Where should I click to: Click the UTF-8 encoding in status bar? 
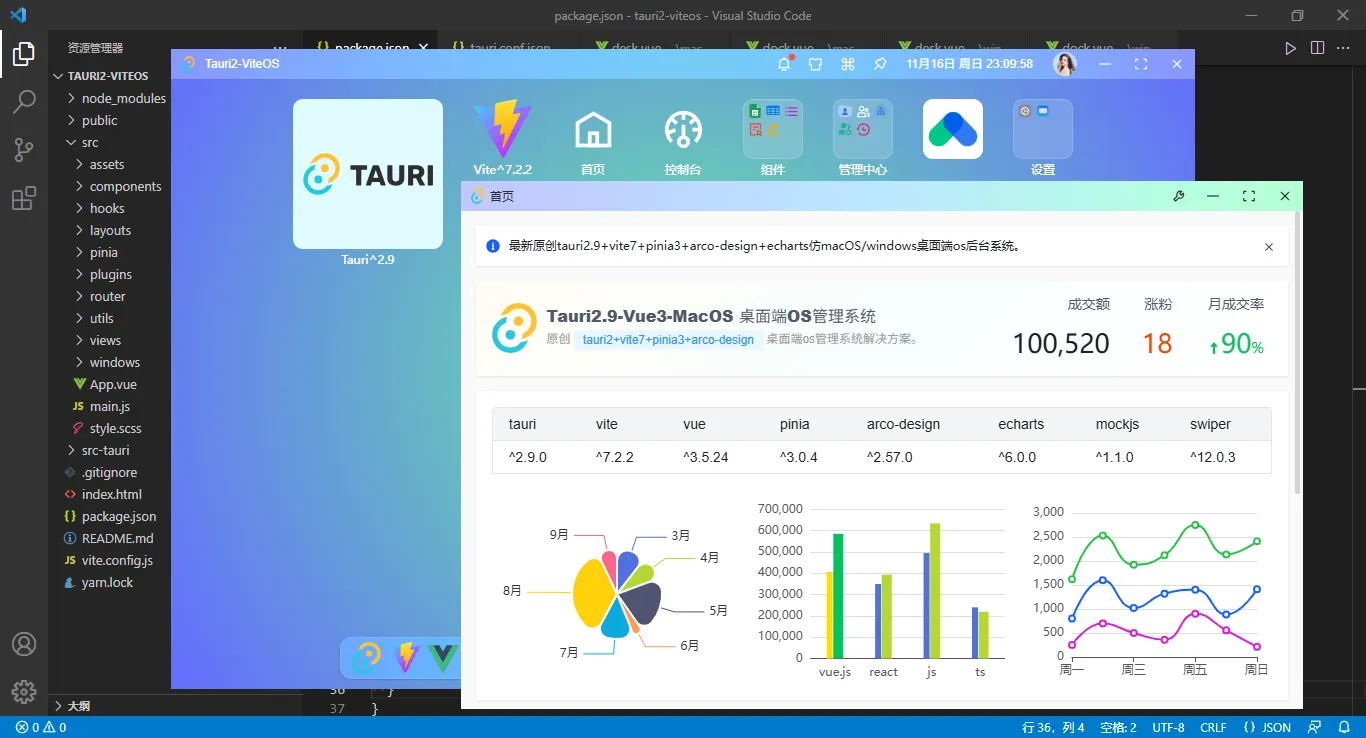[1168, 727]
